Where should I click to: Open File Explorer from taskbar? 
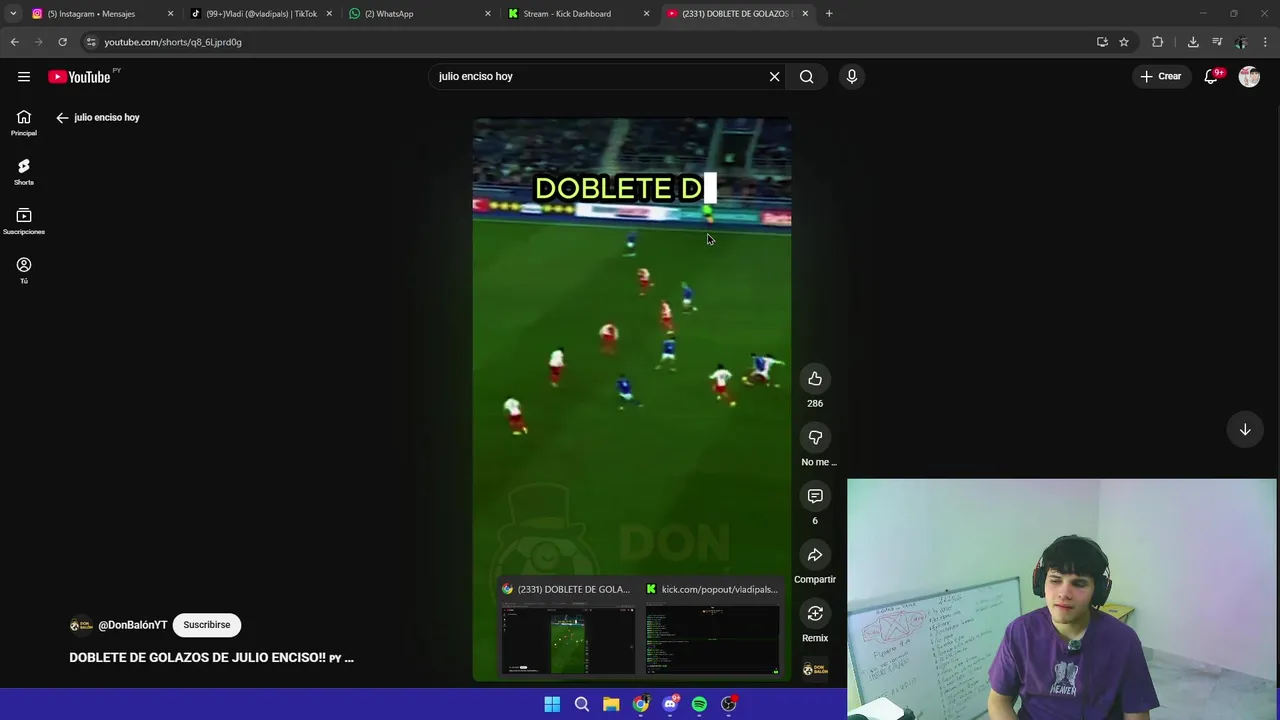click(611, 704)
